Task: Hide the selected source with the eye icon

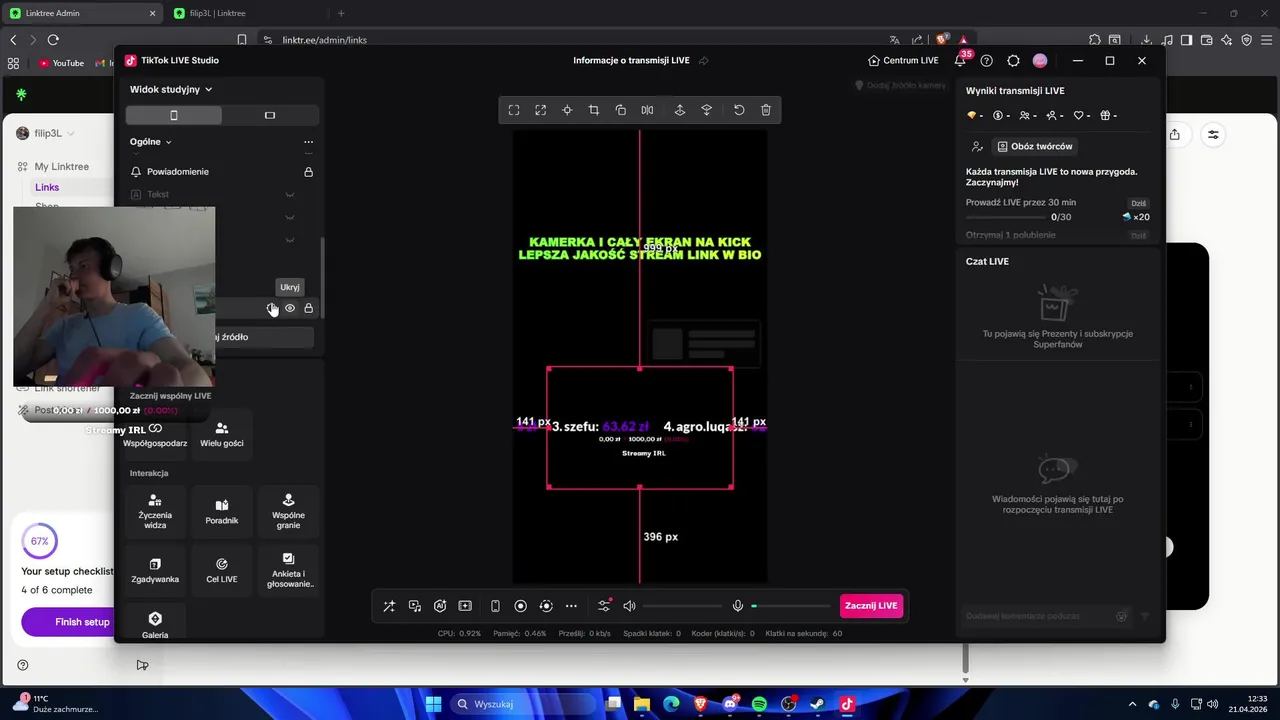Action: (x=290, y=308)
